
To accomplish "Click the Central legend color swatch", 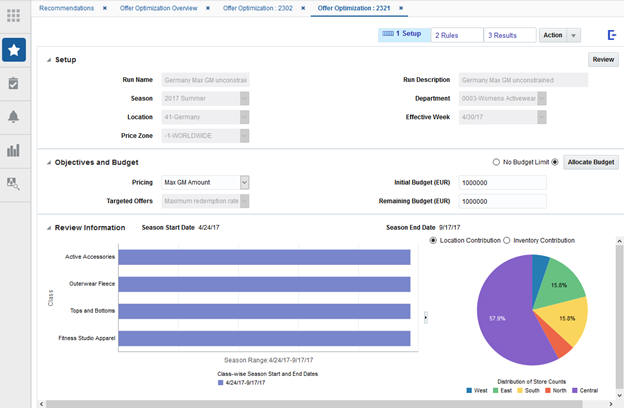I will 575,390.
